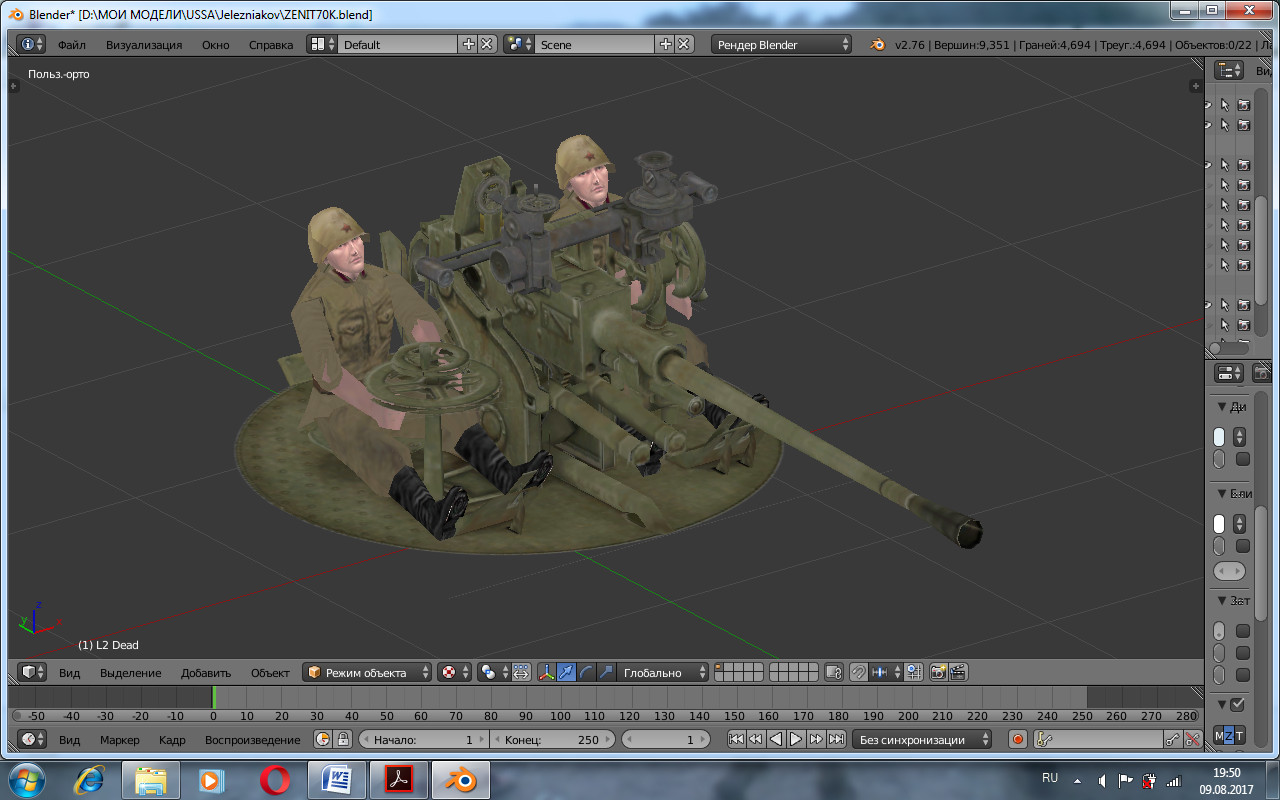Open the Файл menu
This screenshot has width=1280, height=800.
point(71,45)
